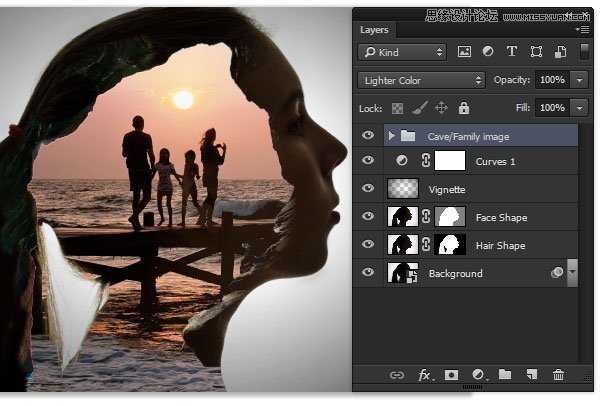Select the Vignette layer thumbnail
Viewport: 600px width, 406px height.
(x=403, y=188)
